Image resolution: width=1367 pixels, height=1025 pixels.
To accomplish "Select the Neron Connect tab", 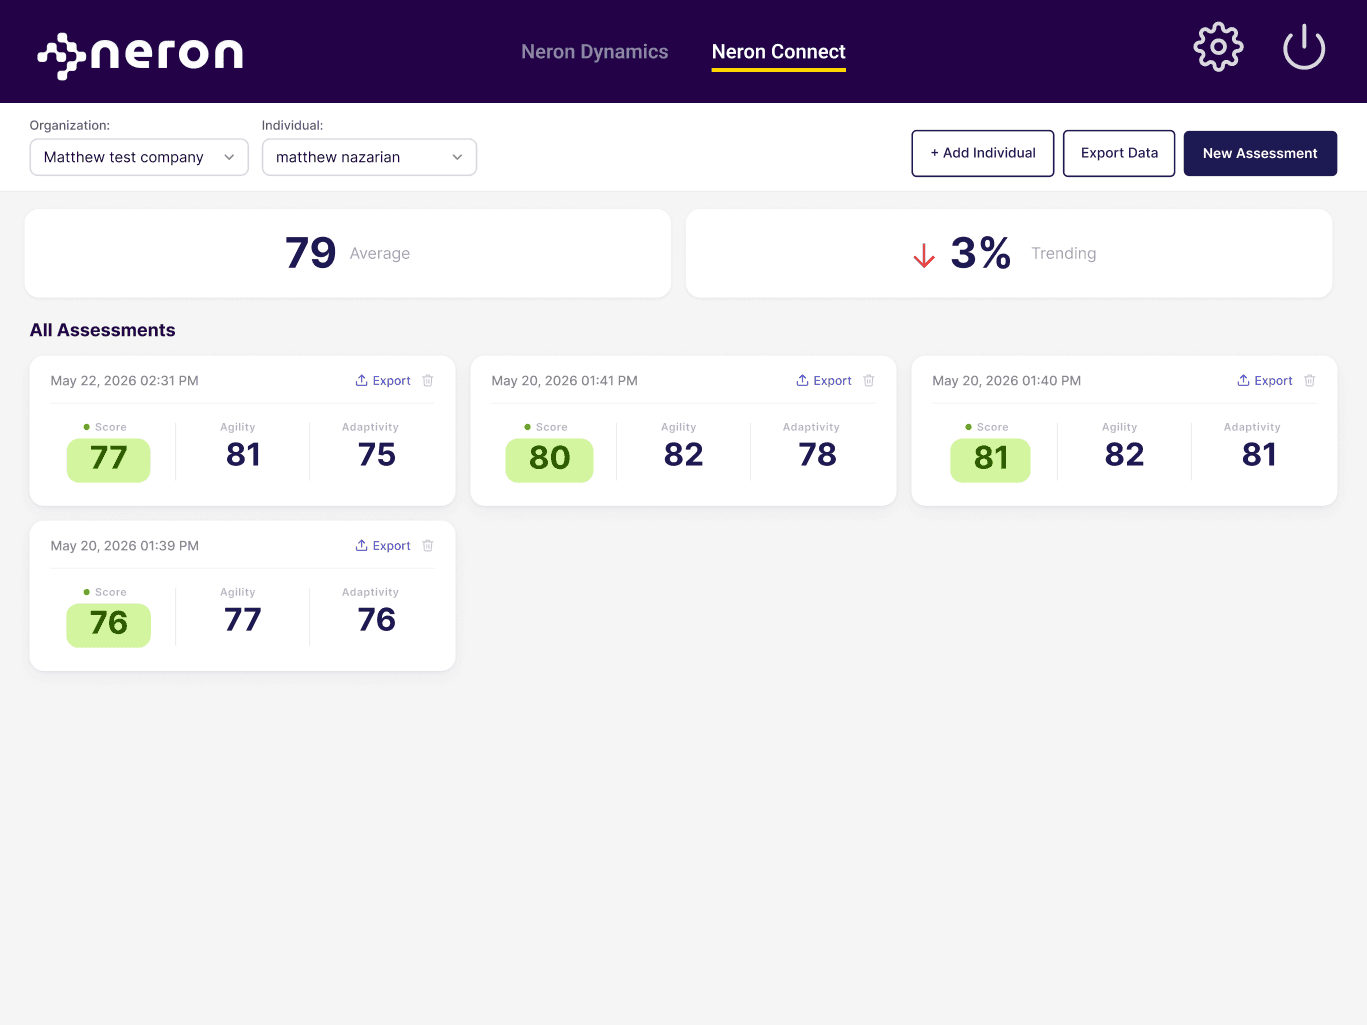I will [779, 52].
